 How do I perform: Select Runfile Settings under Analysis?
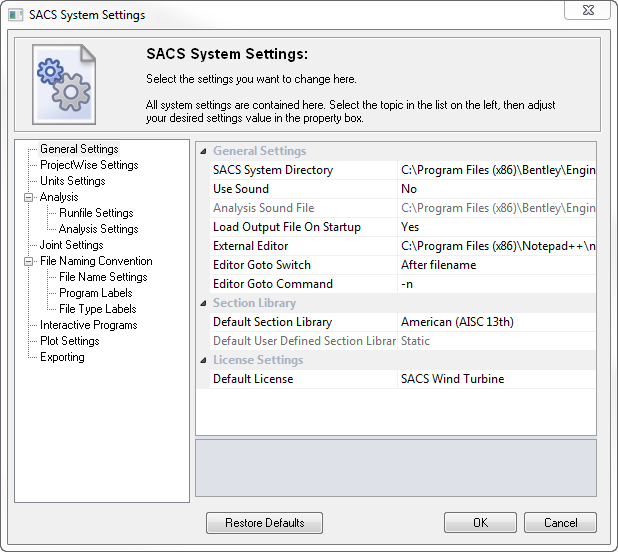96,213
